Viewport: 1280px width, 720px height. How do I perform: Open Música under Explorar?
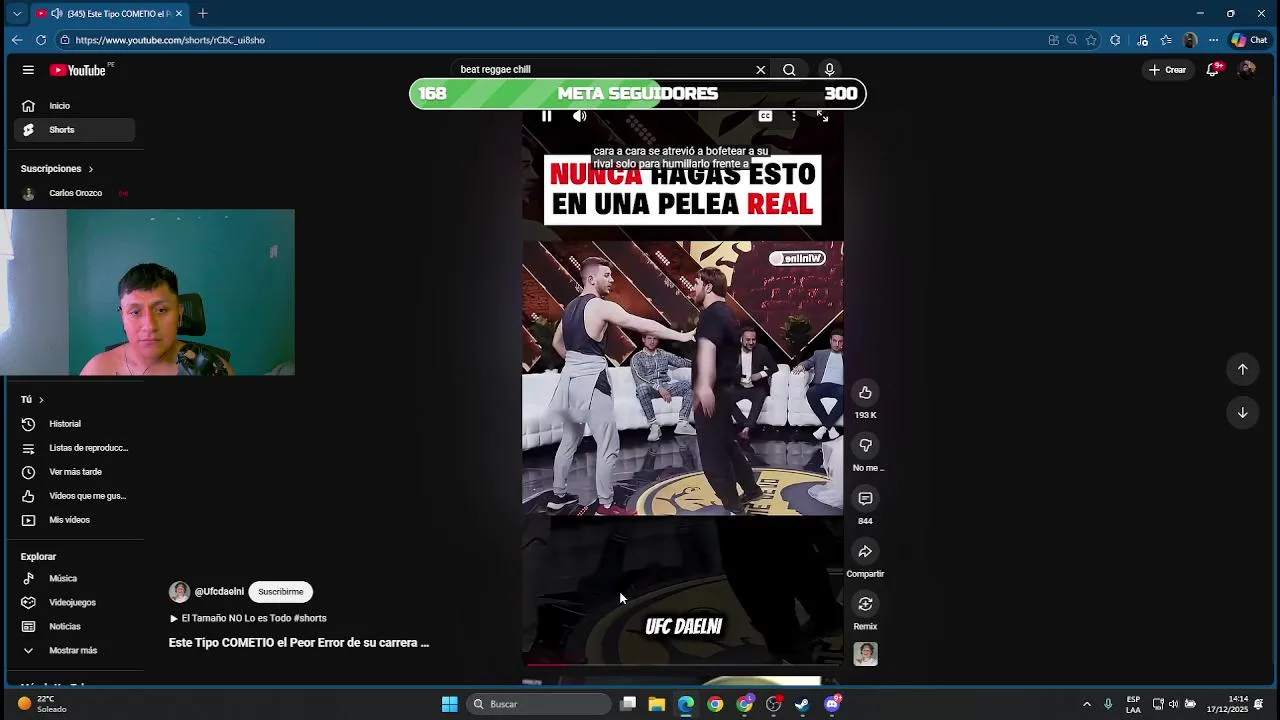[x=75, y=579]
